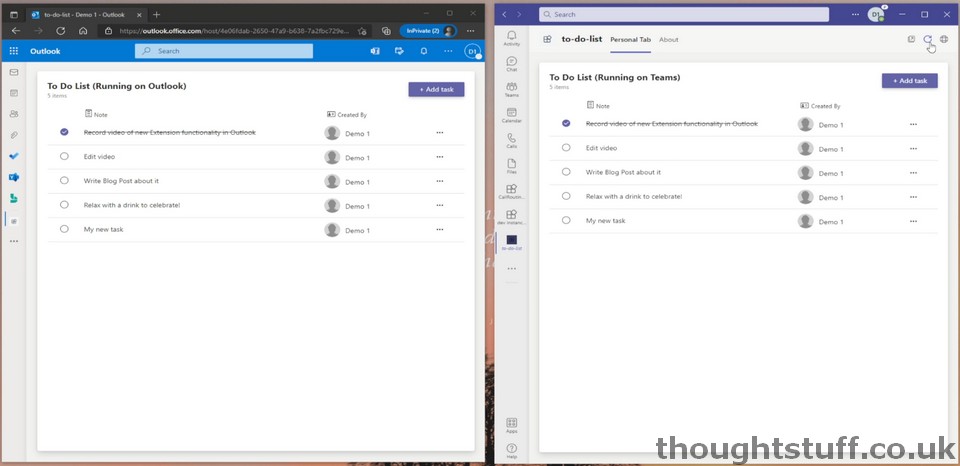Open dev instance app in Teams sidebar

(x=512, y=218)
